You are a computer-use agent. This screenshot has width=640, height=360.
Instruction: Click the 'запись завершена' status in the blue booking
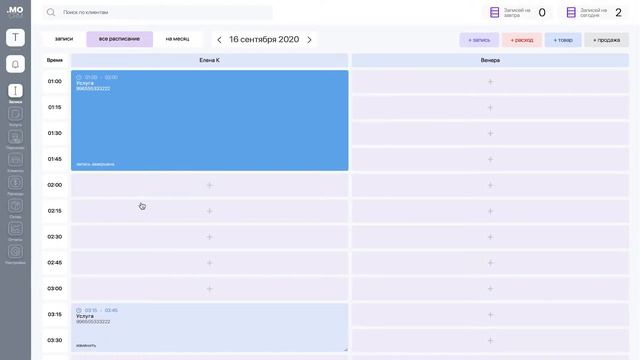click(x=95, y=164)
